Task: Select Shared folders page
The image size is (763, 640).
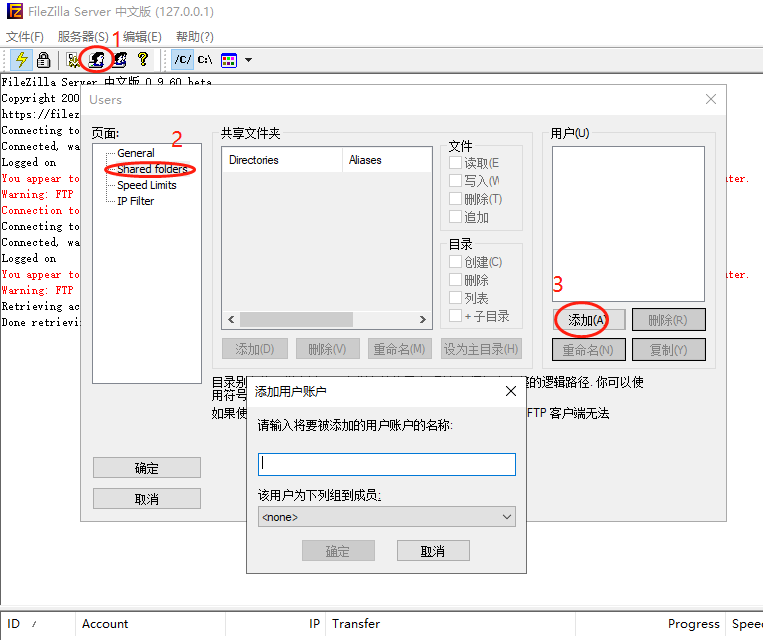Action: 152,169
